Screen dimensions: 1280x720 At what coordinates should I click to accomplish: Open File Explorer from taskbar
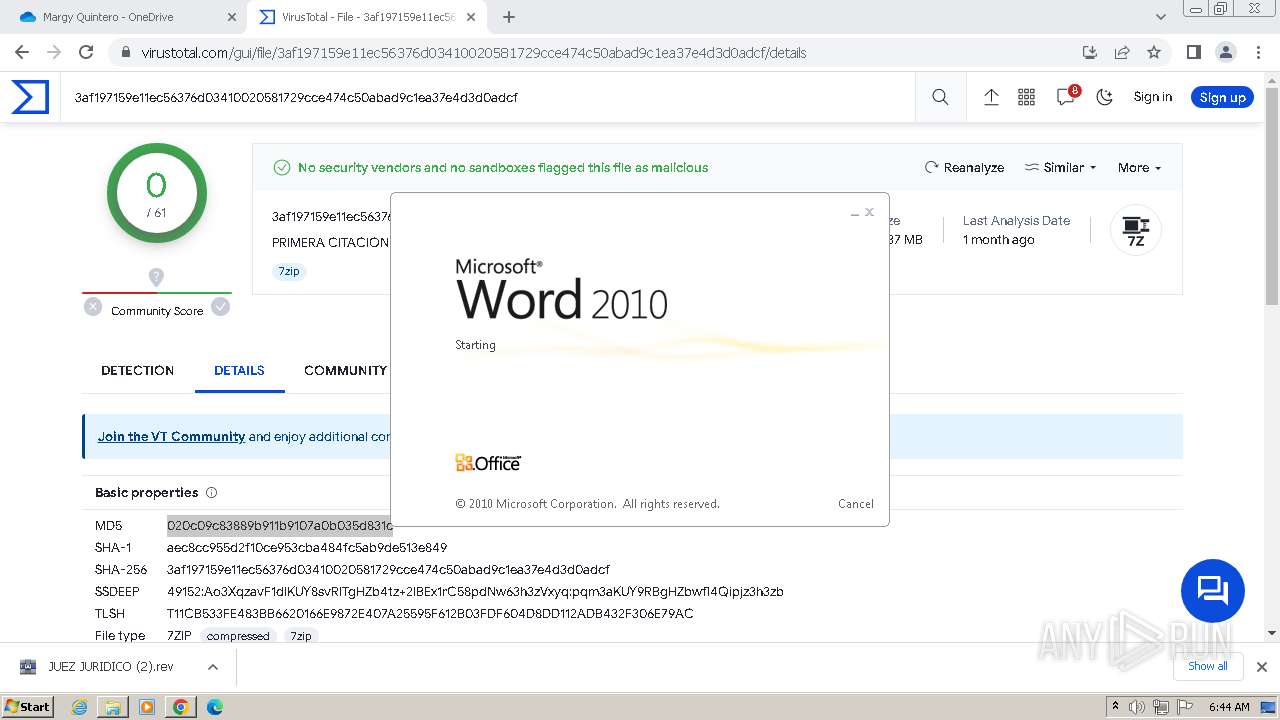click(113, 707)
